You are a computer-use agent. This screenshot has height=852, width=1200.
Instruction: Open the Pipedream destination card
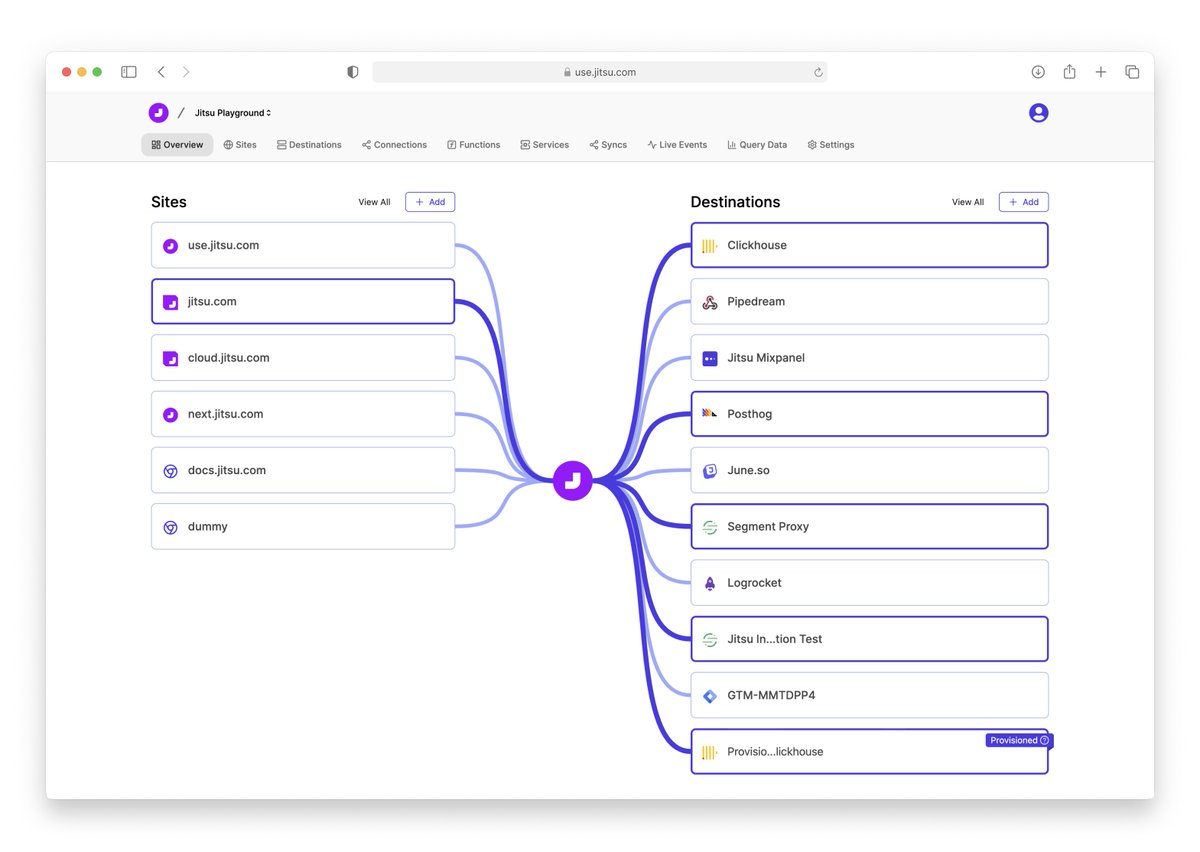[x=870, y=302]
